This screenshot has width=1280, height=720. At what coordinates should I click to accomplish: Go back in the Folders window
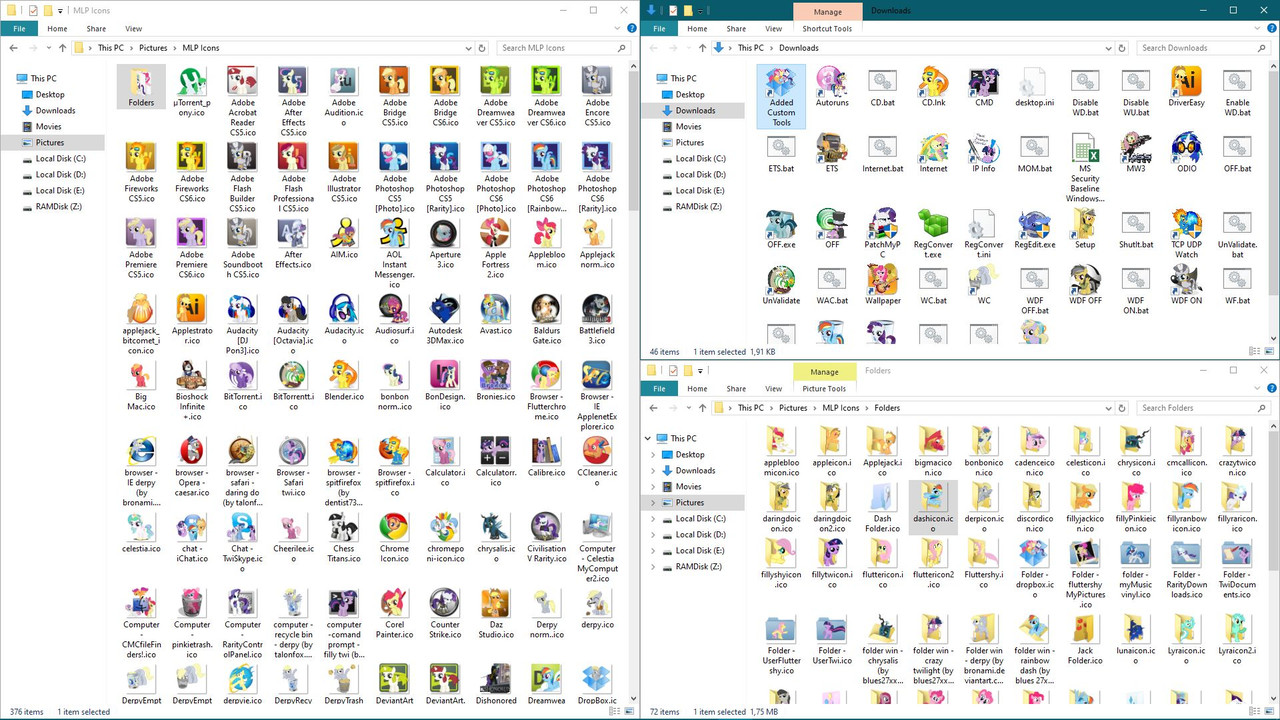tap(653, 408)
